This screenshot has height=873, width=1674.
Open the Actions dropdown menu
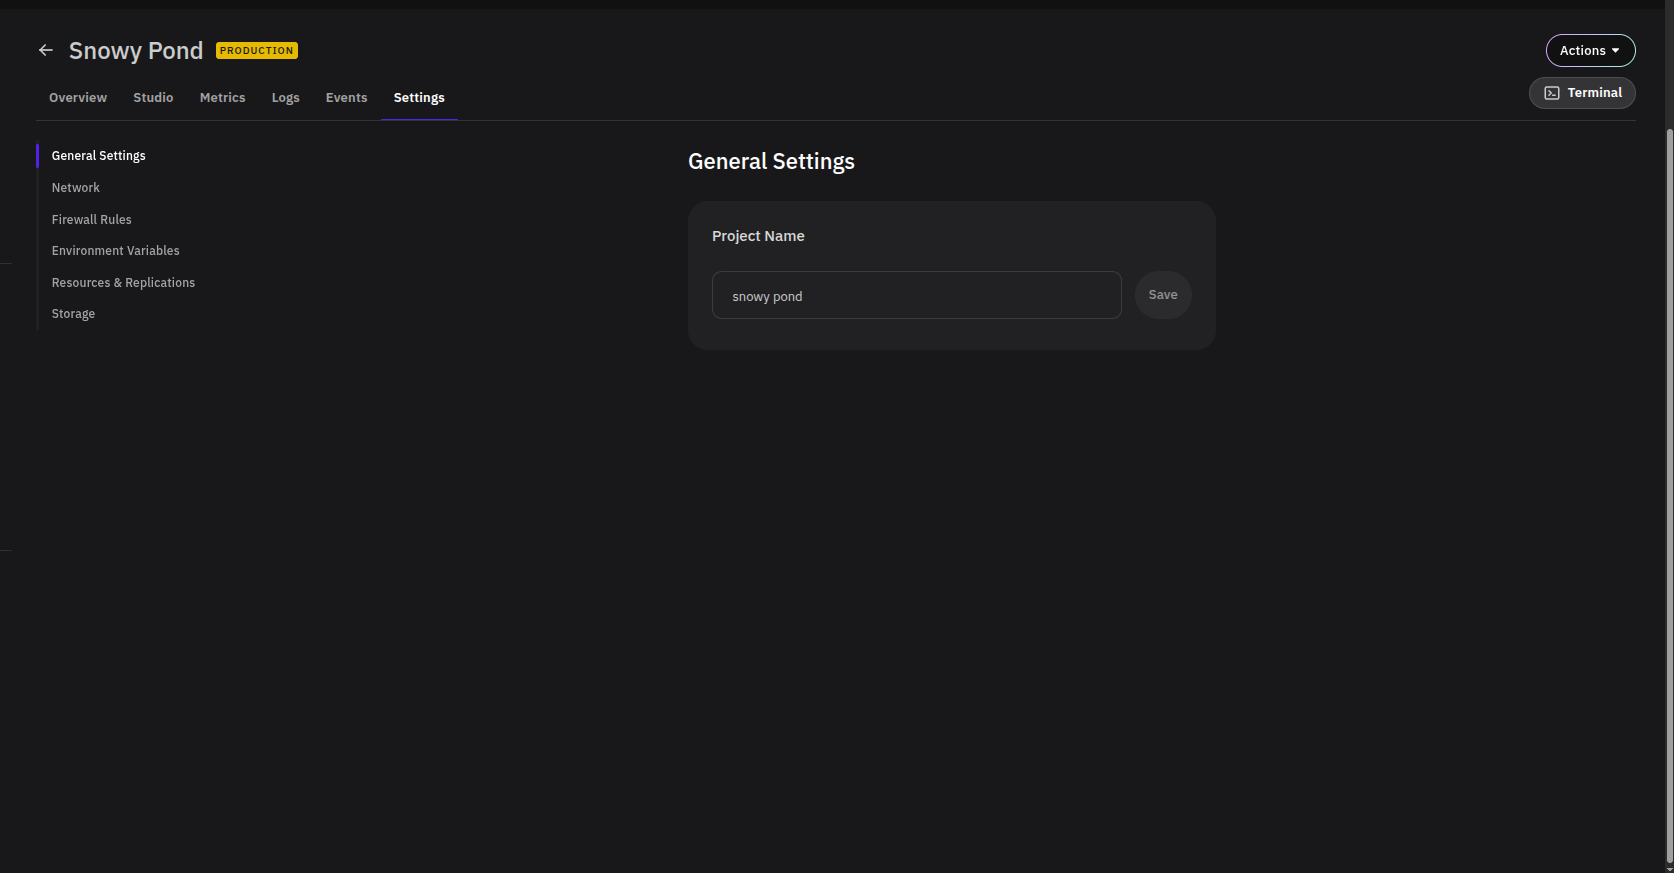(x=1590, y=50)
